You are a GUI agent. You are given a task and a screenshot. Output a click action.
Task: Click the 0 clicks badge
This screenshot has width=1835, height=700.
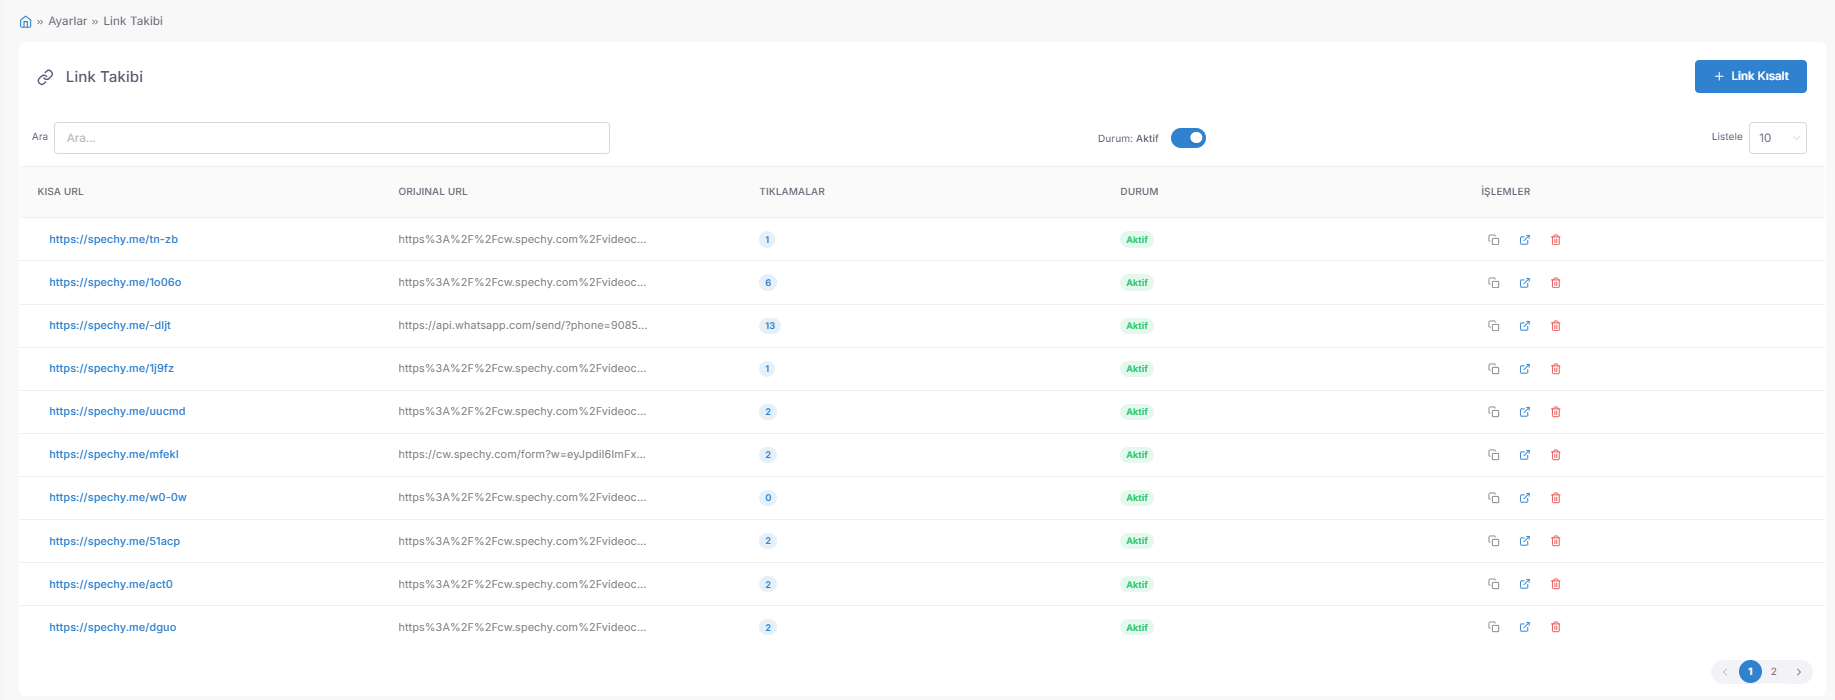pyautogui.click(x=768, y=498)
